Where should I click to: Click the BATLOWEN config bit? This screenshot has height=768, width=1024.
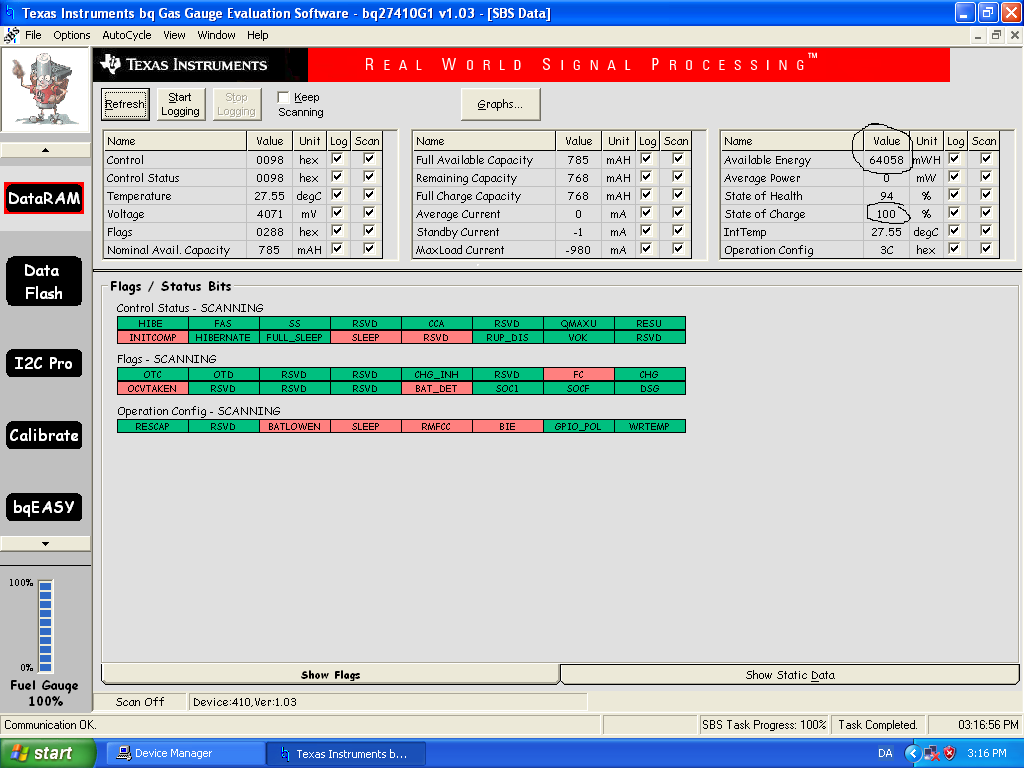[x=295, y=426]
